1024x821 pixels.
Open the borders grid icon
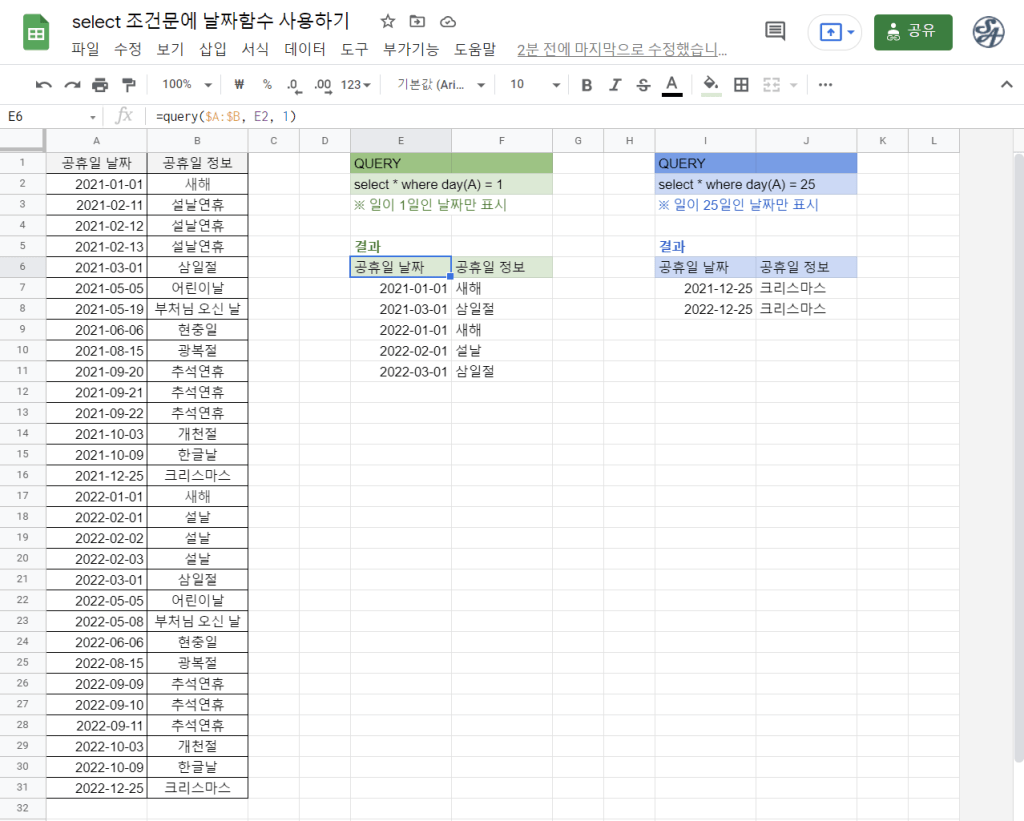coord(741,85)
